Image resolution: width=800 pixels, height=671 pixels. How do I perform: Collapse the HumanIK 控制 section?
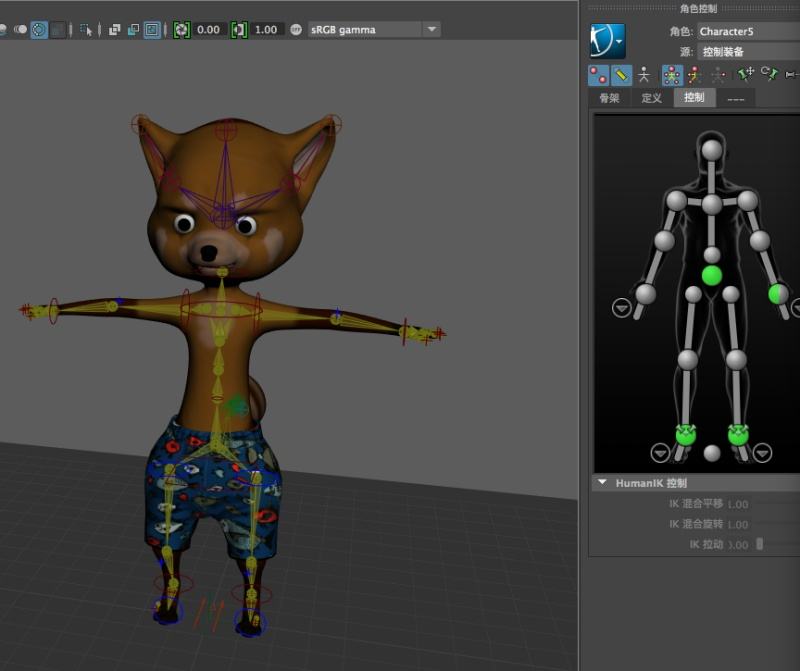602,483
